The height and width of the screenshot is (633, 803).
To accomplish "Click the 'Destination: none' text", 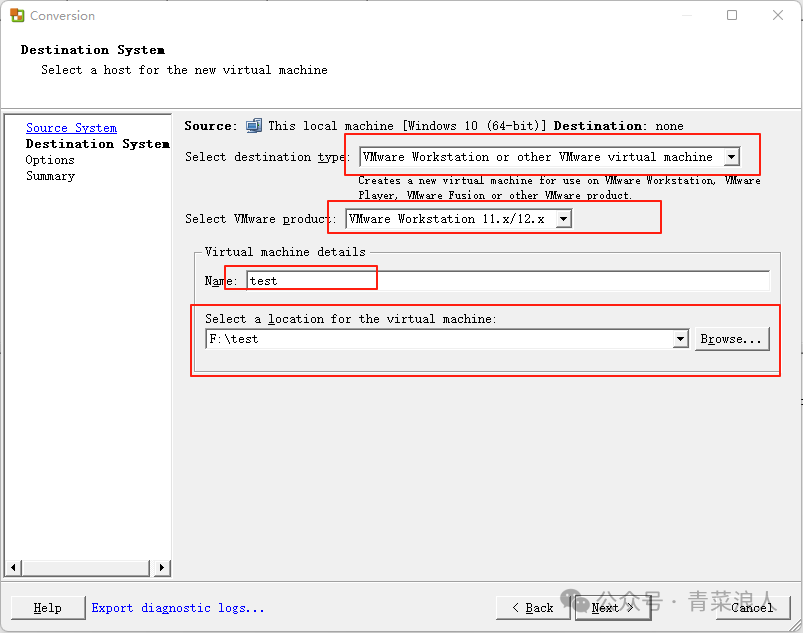I will 618,126.
